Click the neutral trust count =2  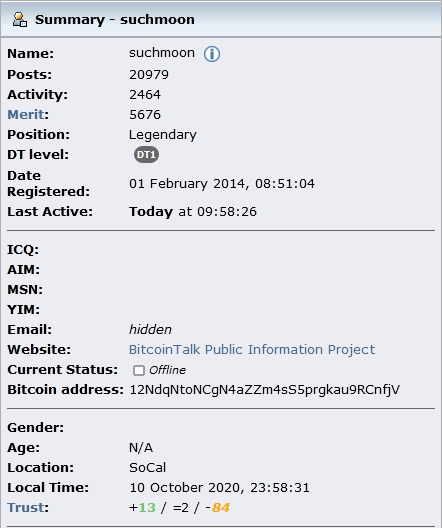click(181, 507)
